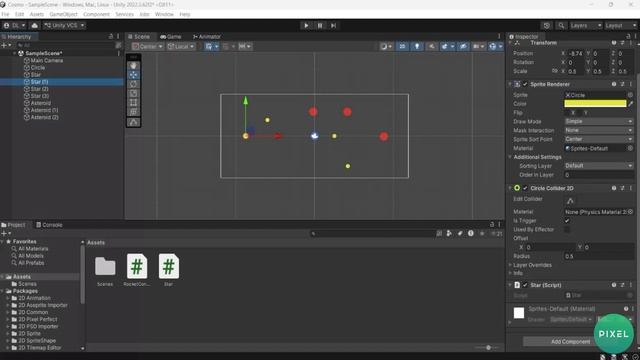Open the Window menu

pyautogui.click(x=164, y=14)
